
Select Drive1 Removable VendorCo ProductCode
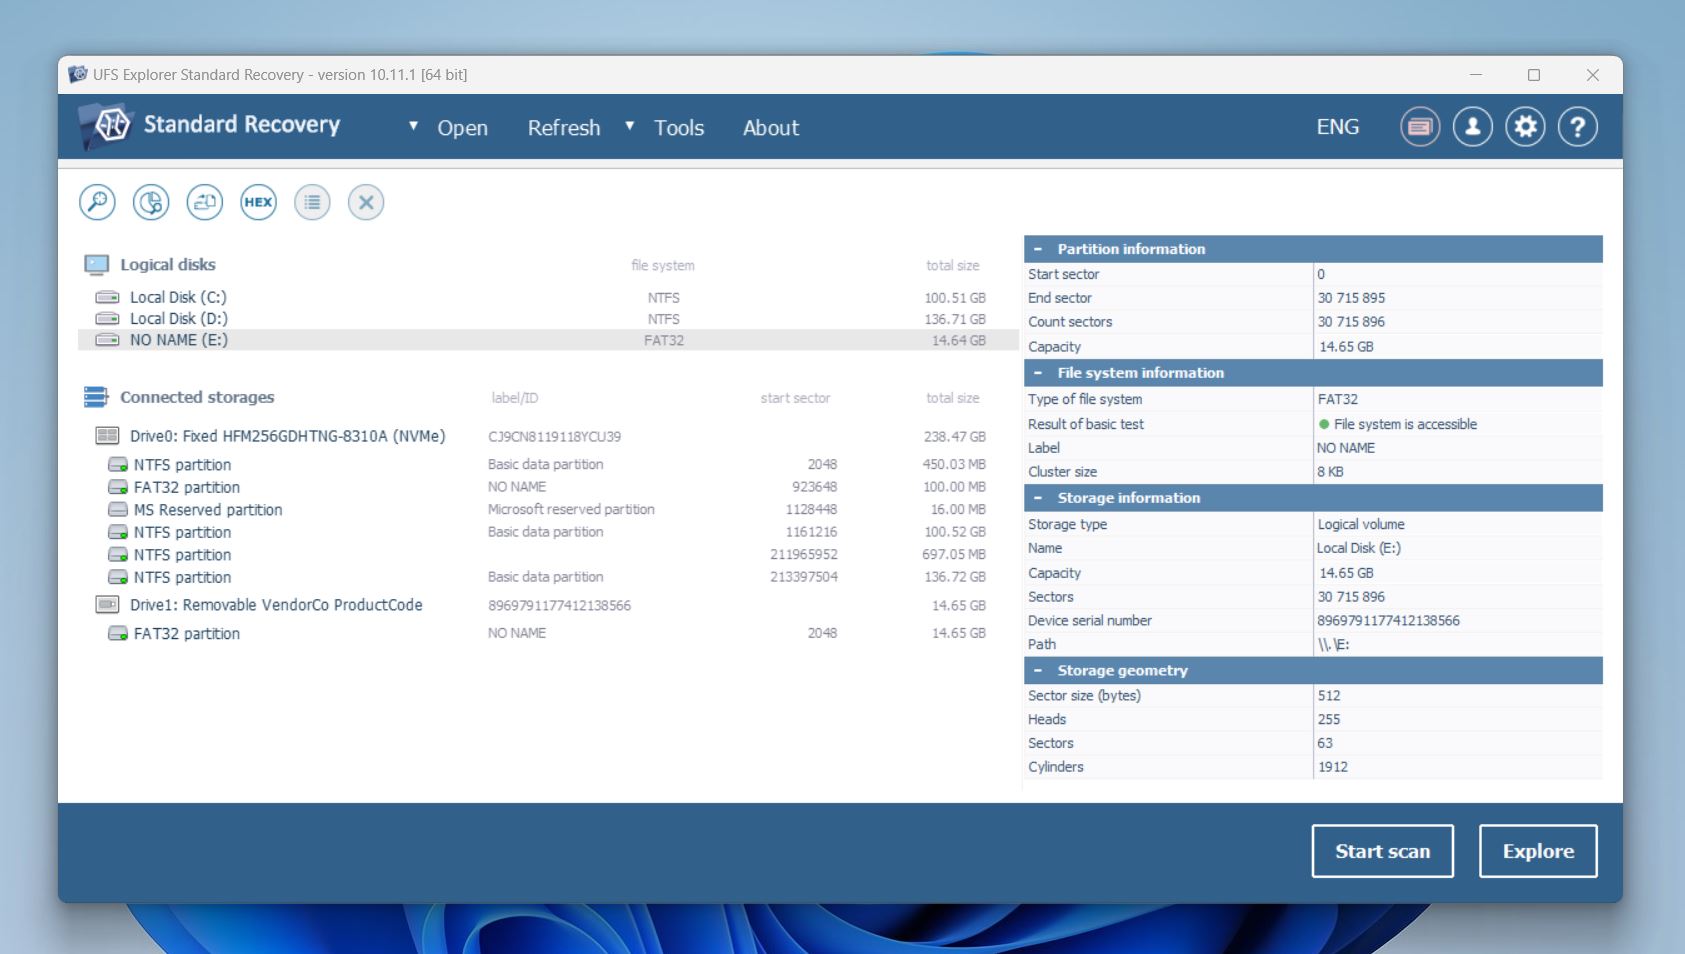point(548,605)
